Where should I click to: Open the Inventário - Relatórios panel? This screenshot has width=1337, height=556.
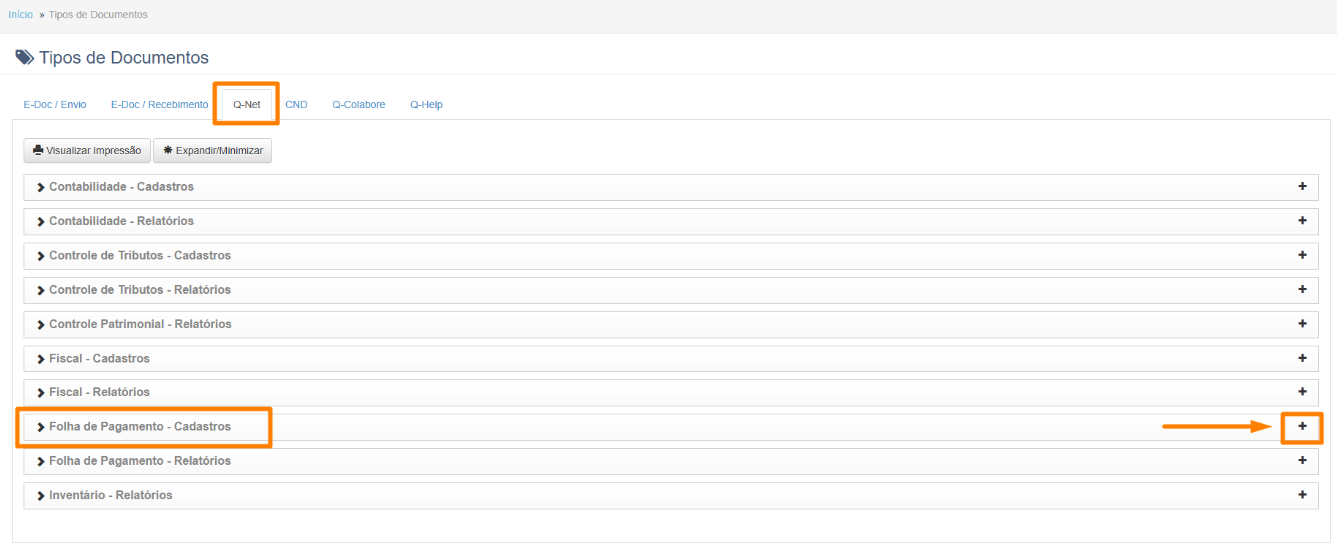pyautogui.click(x=110, y=495)
